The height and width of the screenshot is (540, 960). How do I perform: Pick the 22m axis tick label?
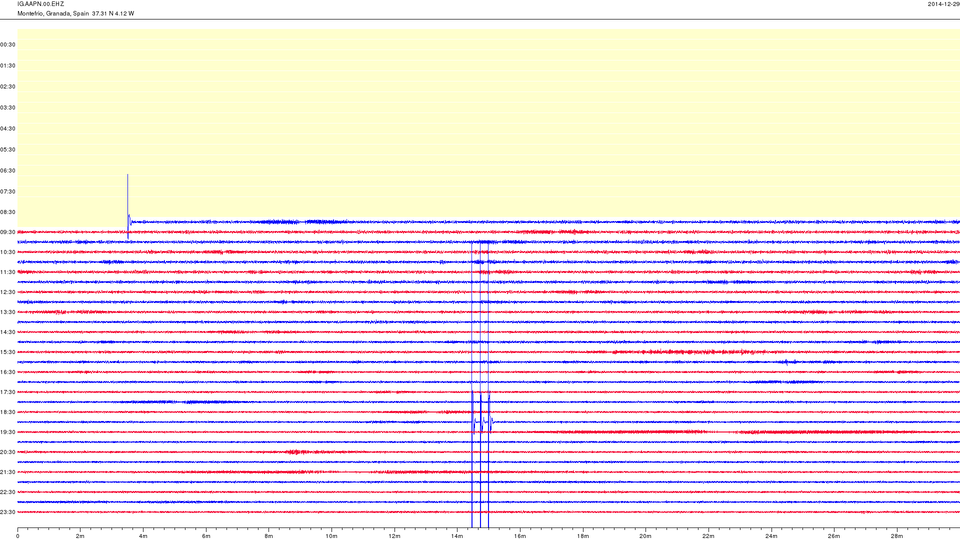[x=708, y=536]
